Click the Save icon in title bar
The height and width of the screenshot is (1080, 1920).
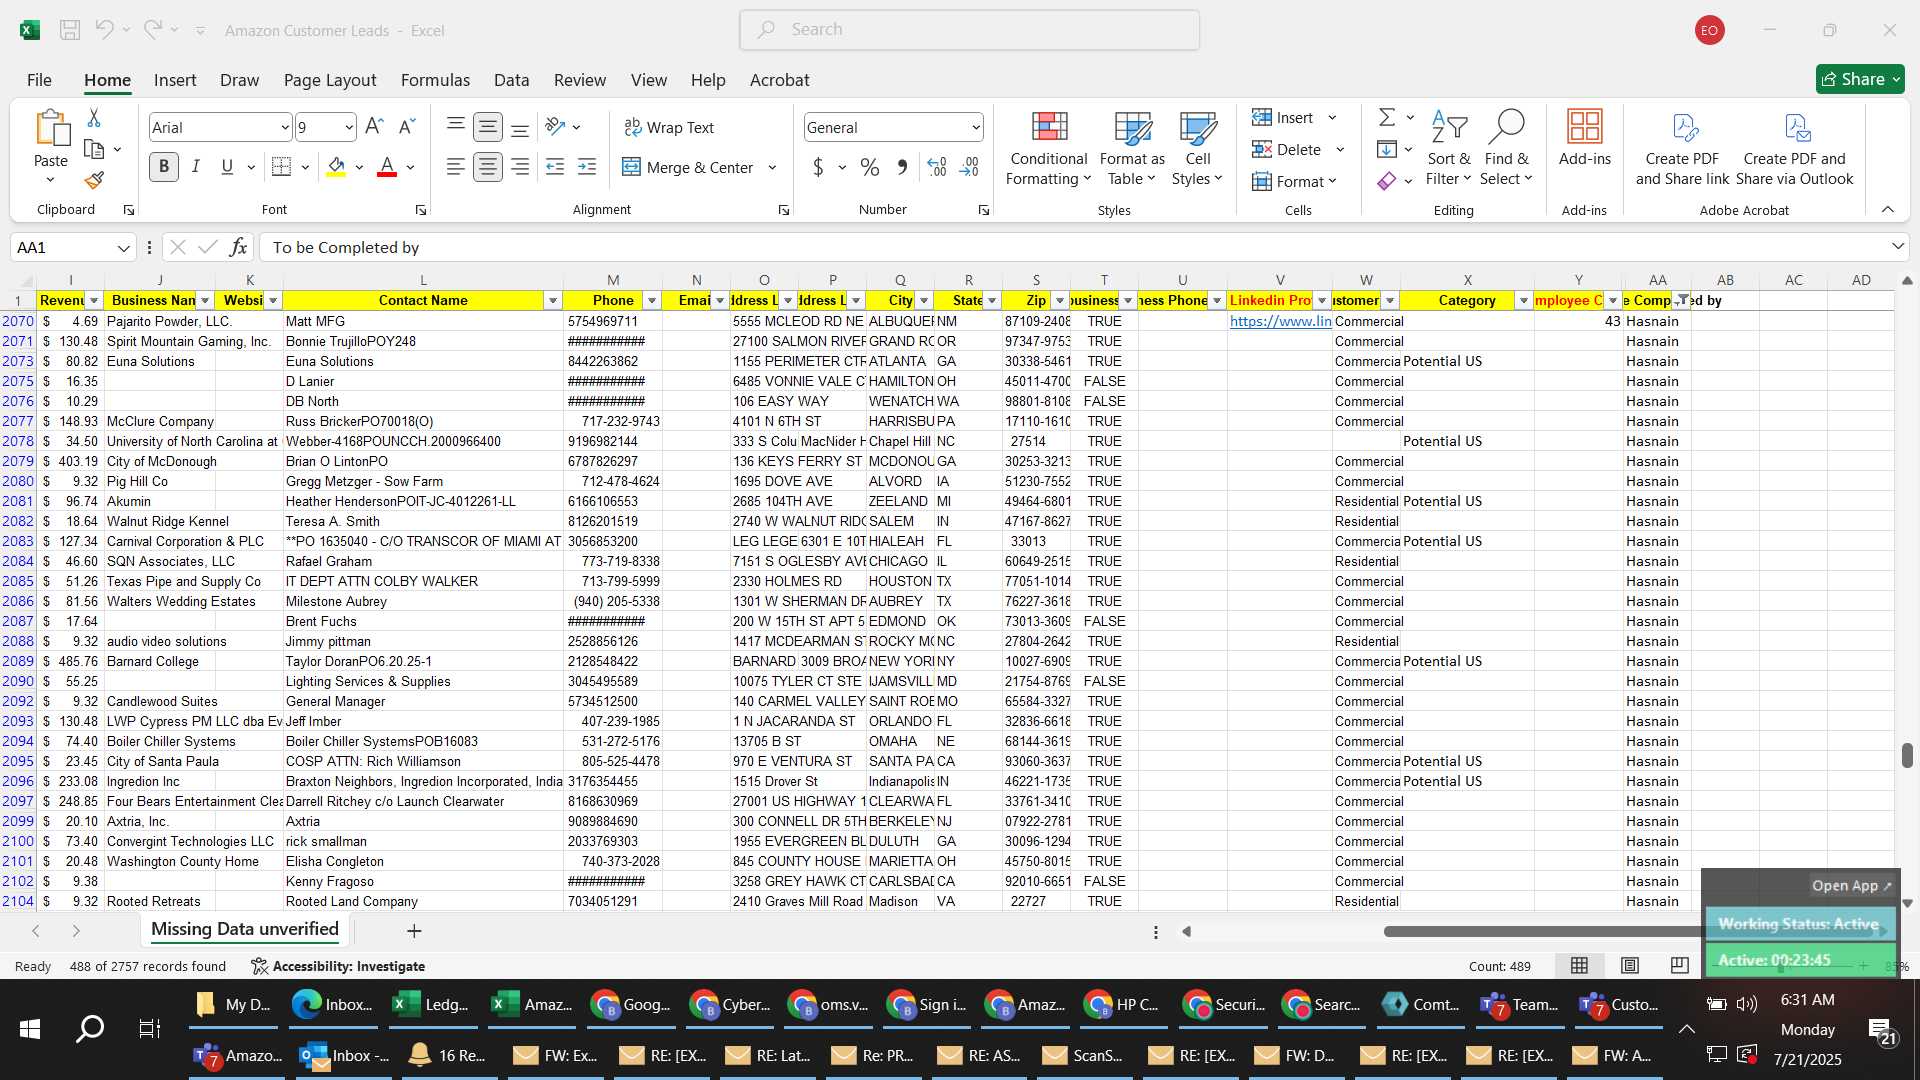(x=70, y=30)
